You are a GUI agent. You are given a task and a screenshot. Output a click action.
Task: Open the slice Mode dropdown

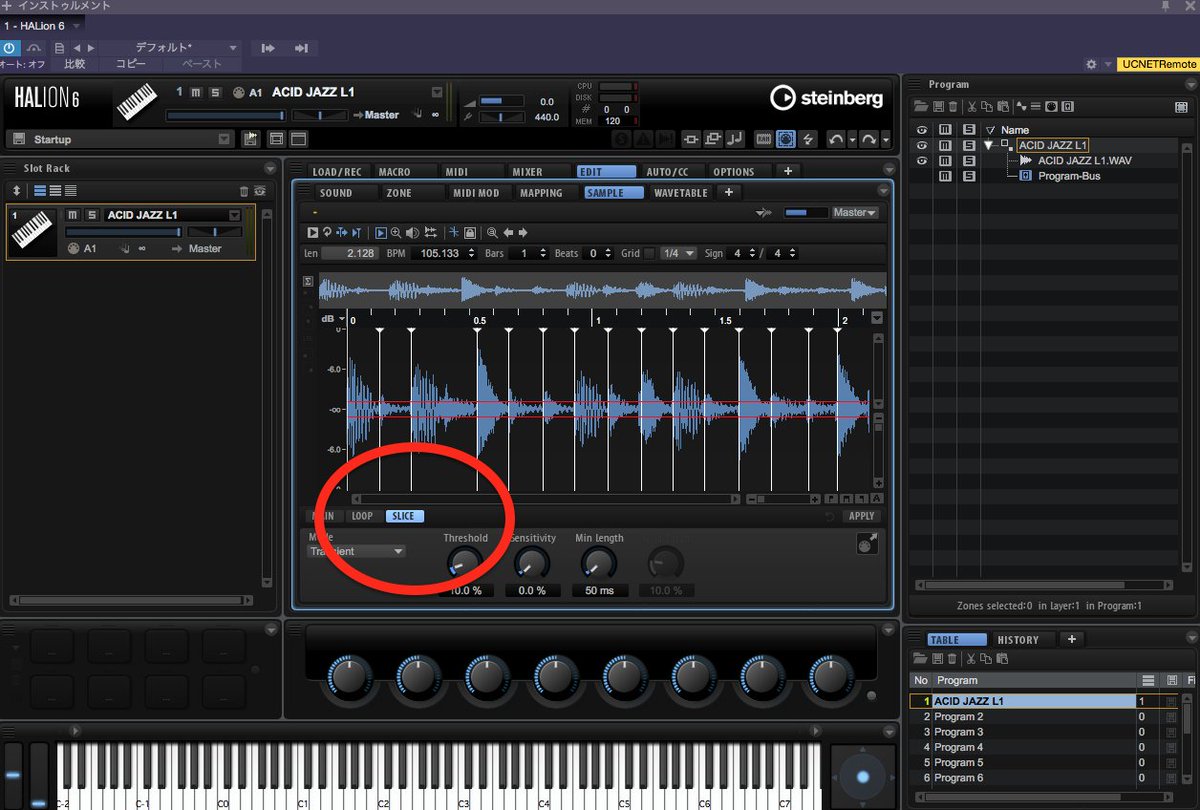tap(358, 551)
